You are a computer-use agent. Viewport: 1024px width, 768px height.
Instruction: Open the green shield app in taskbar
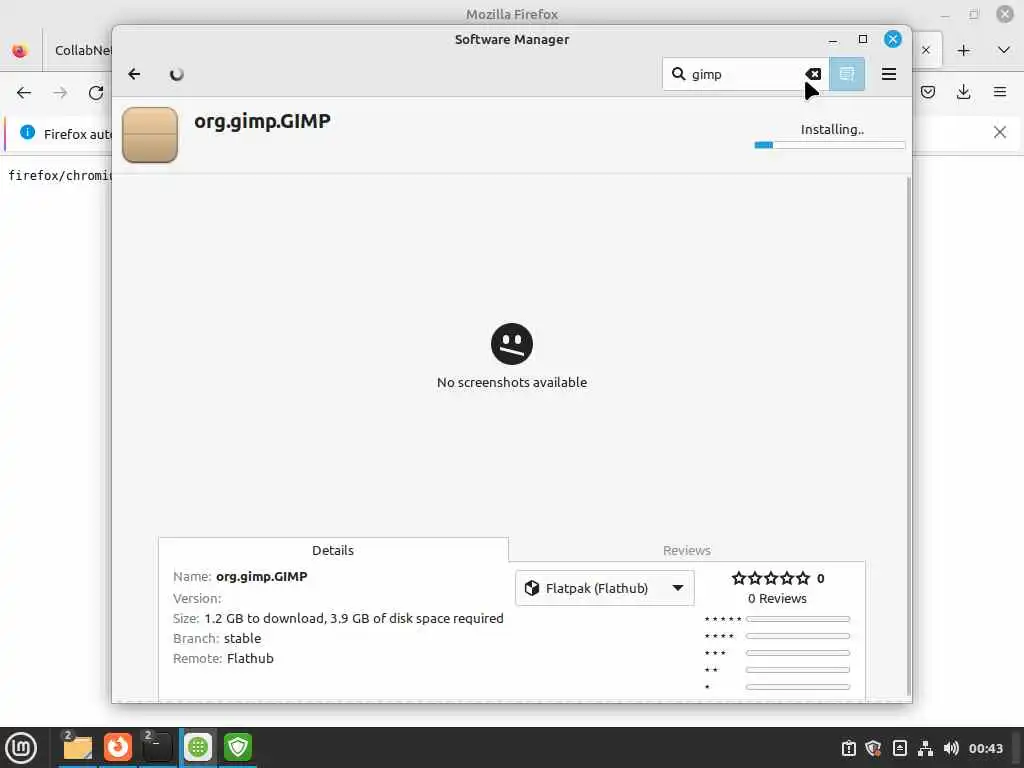[238, 747]
